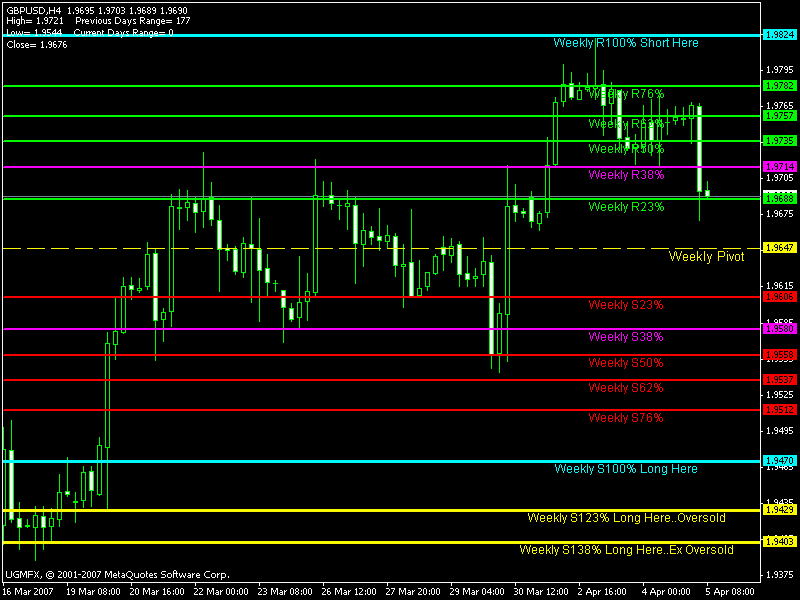Click the cyan 1.9824 price tag
This screenshot has height=600, width=800.
[x=778, y=35]
